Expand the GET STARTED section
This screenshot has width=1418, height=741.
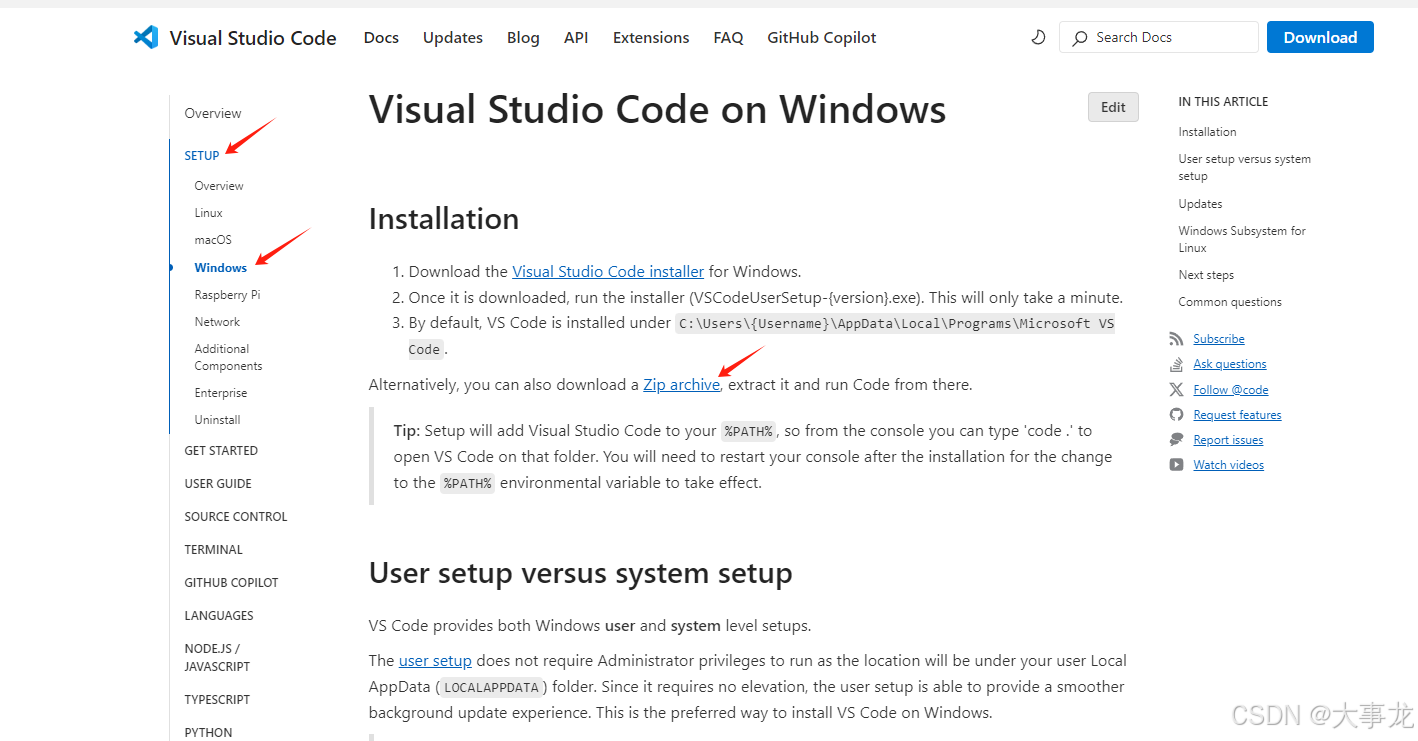(x=221, y=451)
